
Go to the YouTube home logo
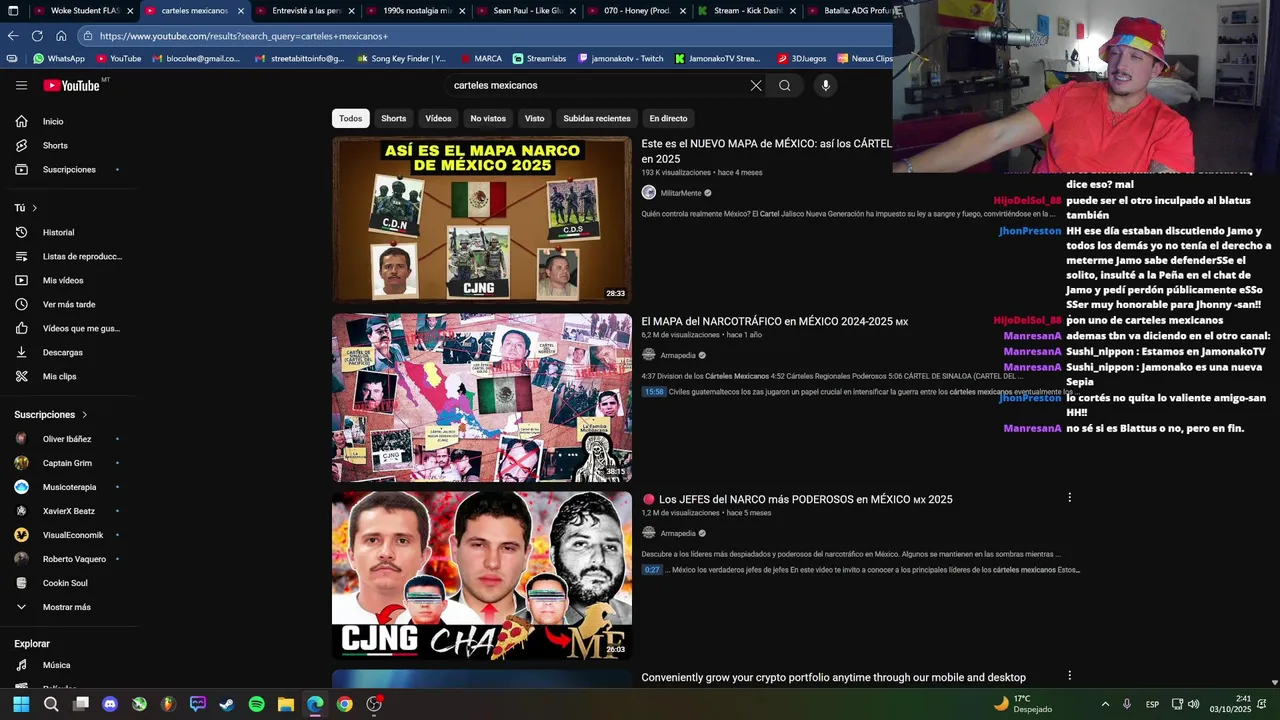coord(71,85)
